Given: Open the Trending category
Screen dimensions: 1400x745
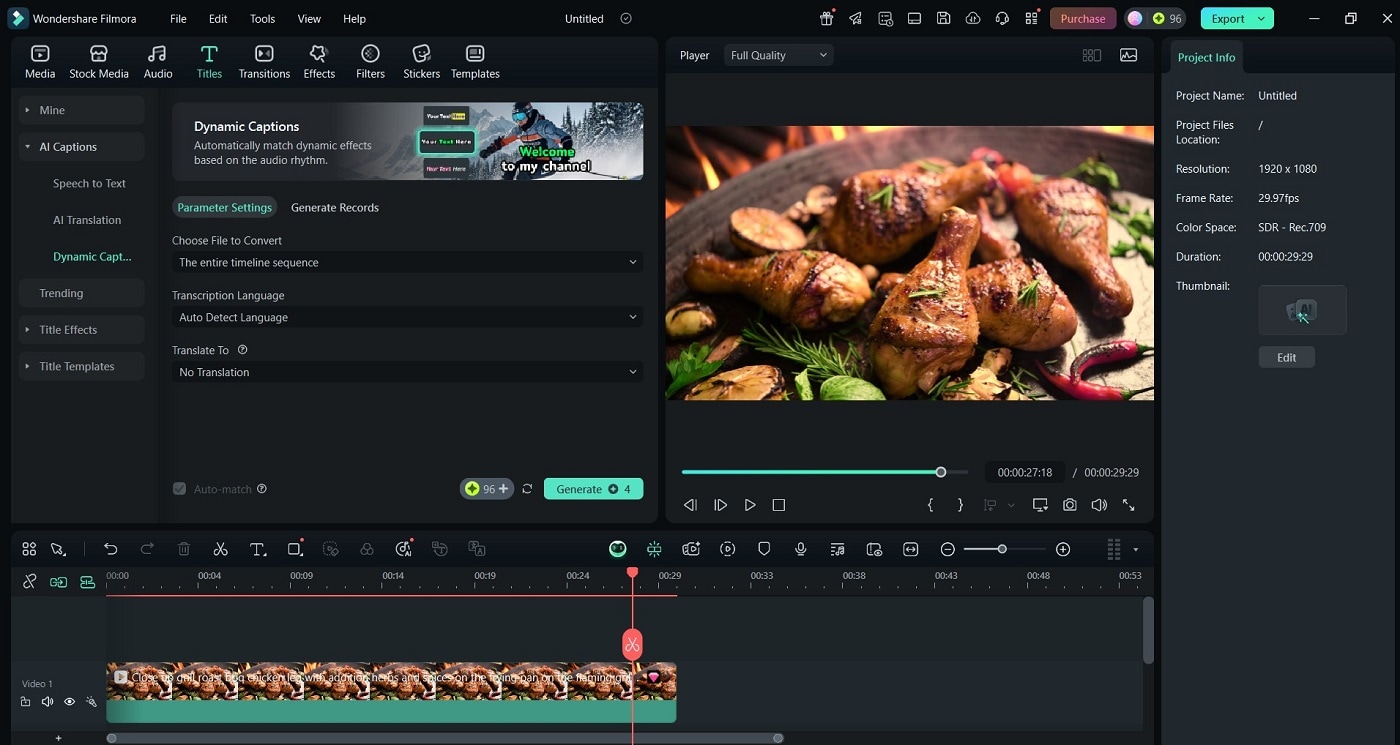Looking at the screenshot, I should click(x=81, y=293).
